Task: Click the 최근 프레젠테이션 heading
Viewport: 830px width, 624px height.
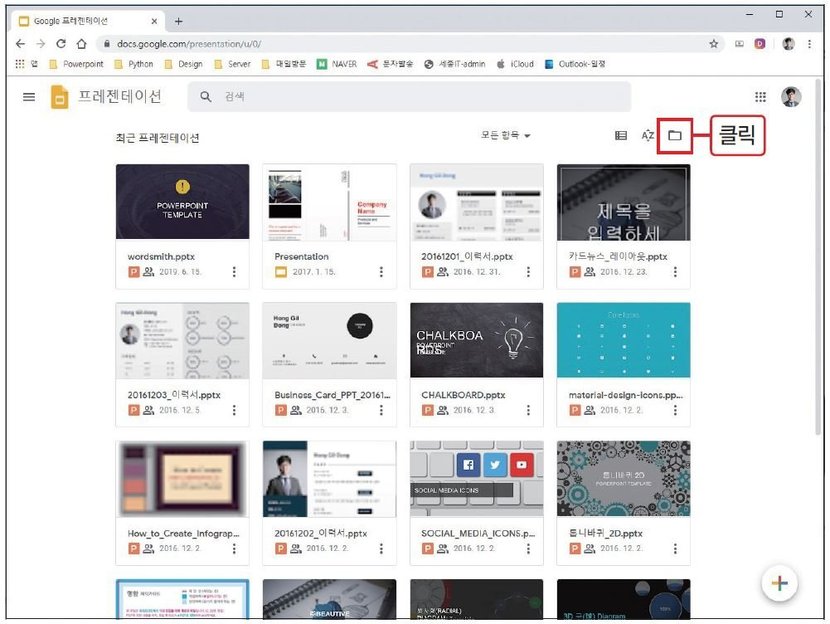Action: [157, 138]
